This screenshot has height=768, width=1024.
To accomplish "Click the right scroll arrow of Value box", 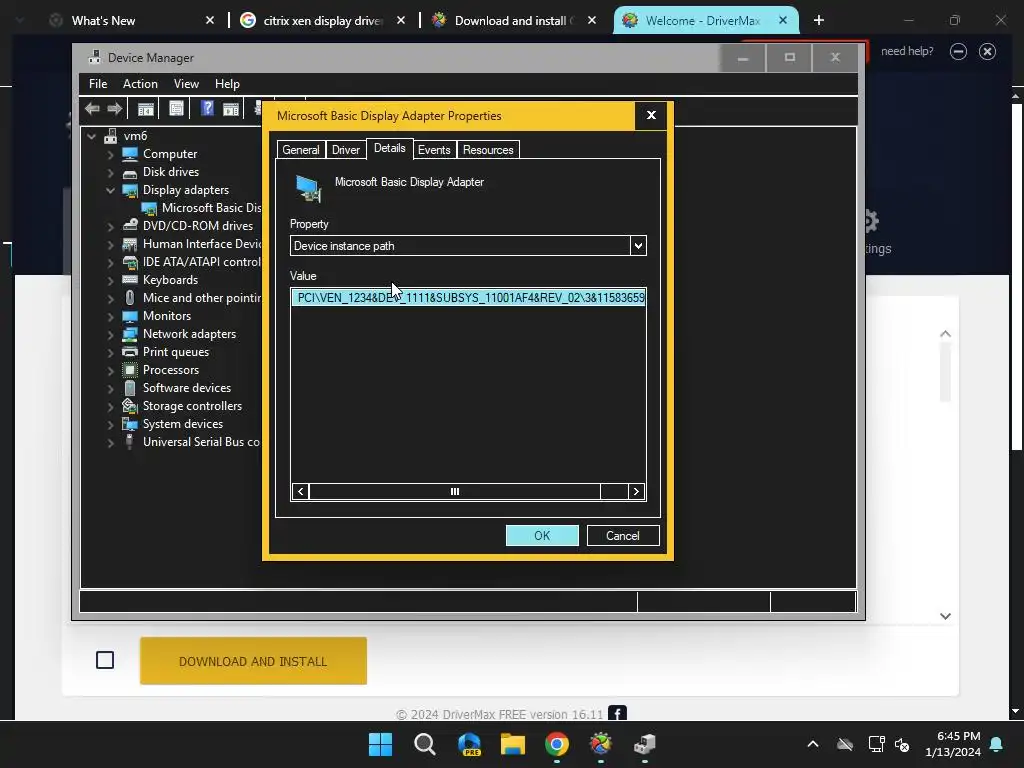I will coord(636,492).
